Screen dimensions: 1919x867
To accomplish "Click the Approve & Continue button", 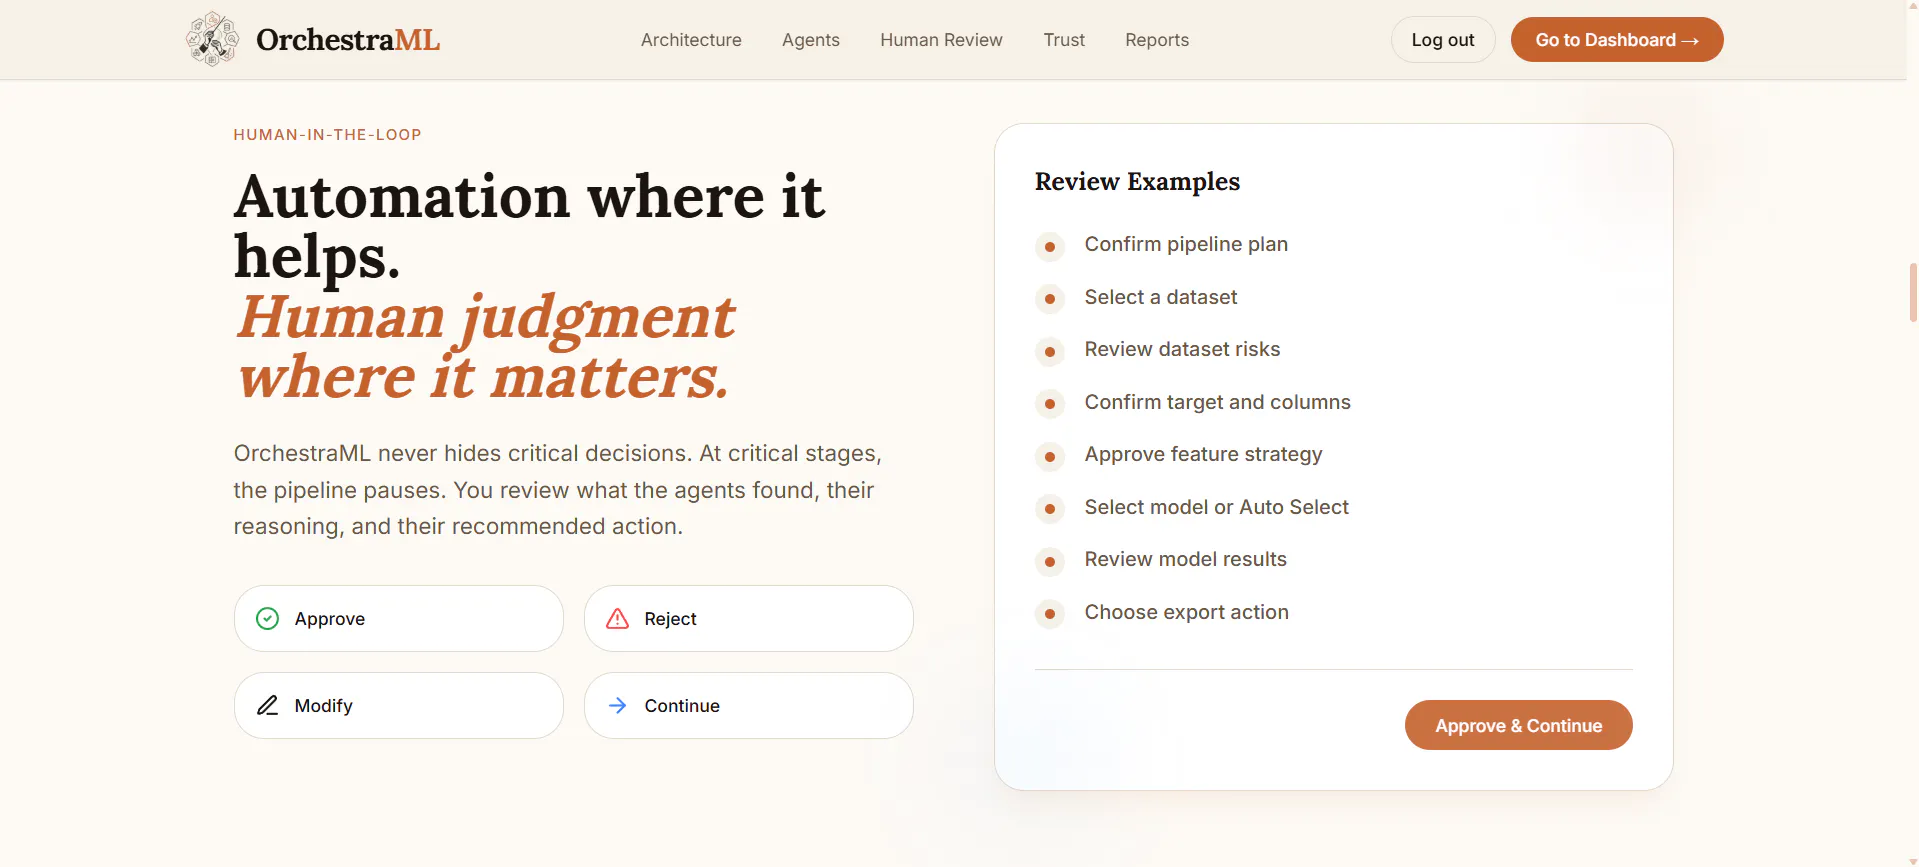I will tap(1518, 725).
